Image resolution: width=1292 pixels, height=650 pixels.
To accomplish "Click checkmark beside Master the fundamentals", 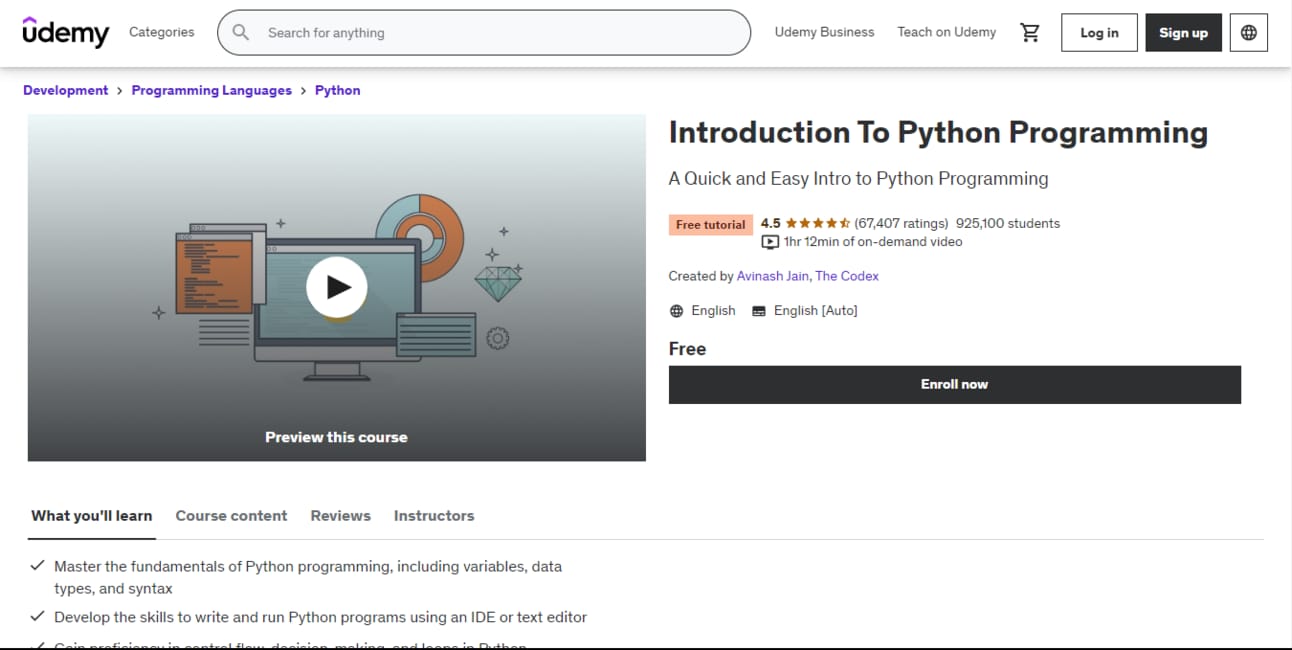I will pos(37,566).
